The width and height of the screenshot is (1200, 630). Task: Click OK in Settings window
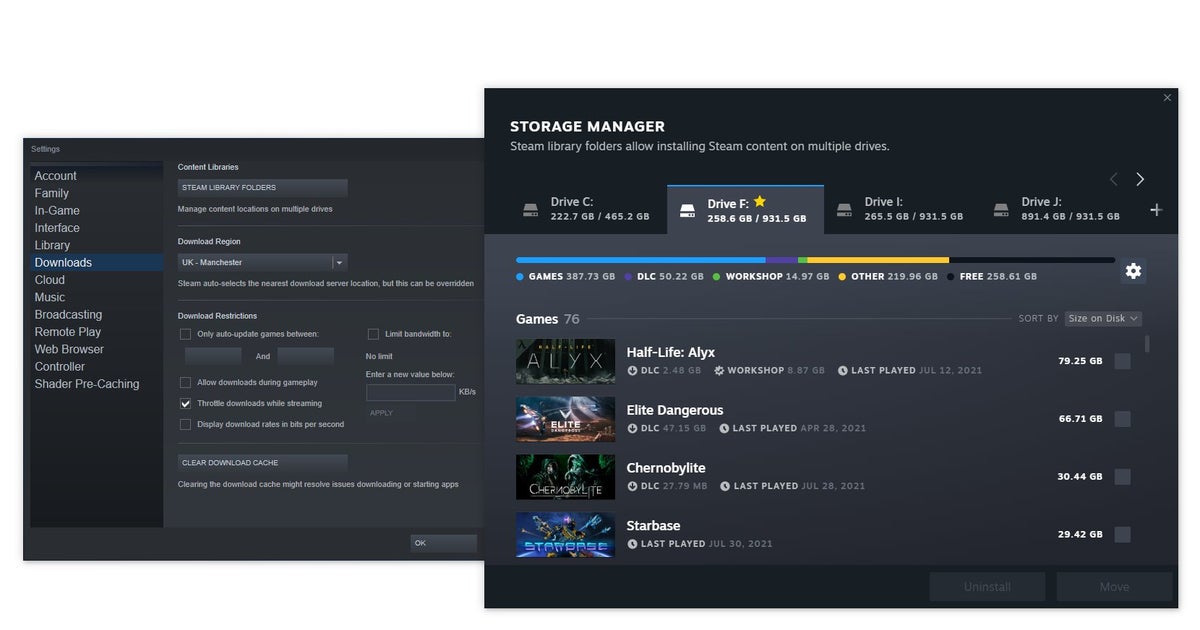click(x=444, y=543)
